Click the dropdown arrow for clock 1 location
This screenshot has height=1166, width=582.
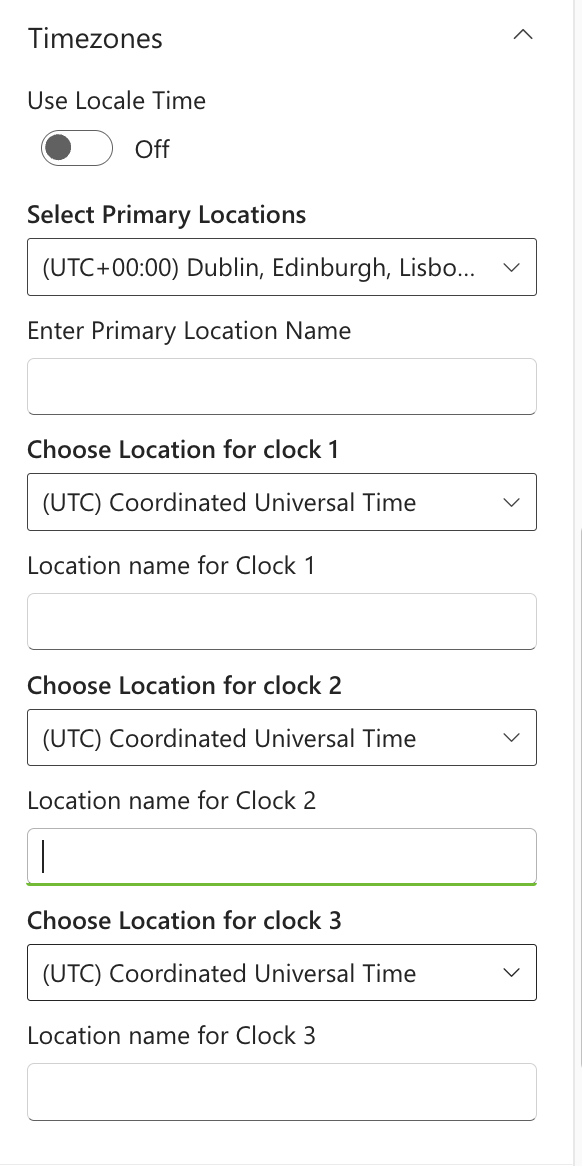pos(512,502)
